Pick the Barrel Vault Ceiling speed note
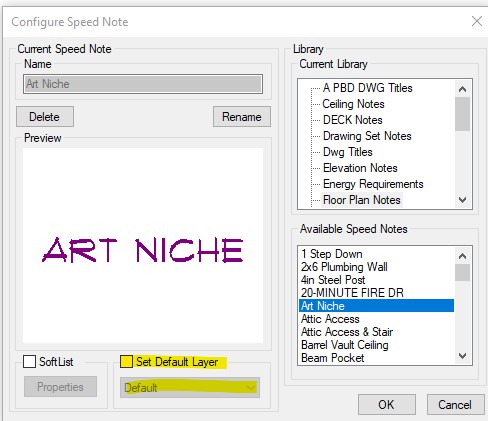This screenshot has width=488, height=421. [x=345, y=345]
